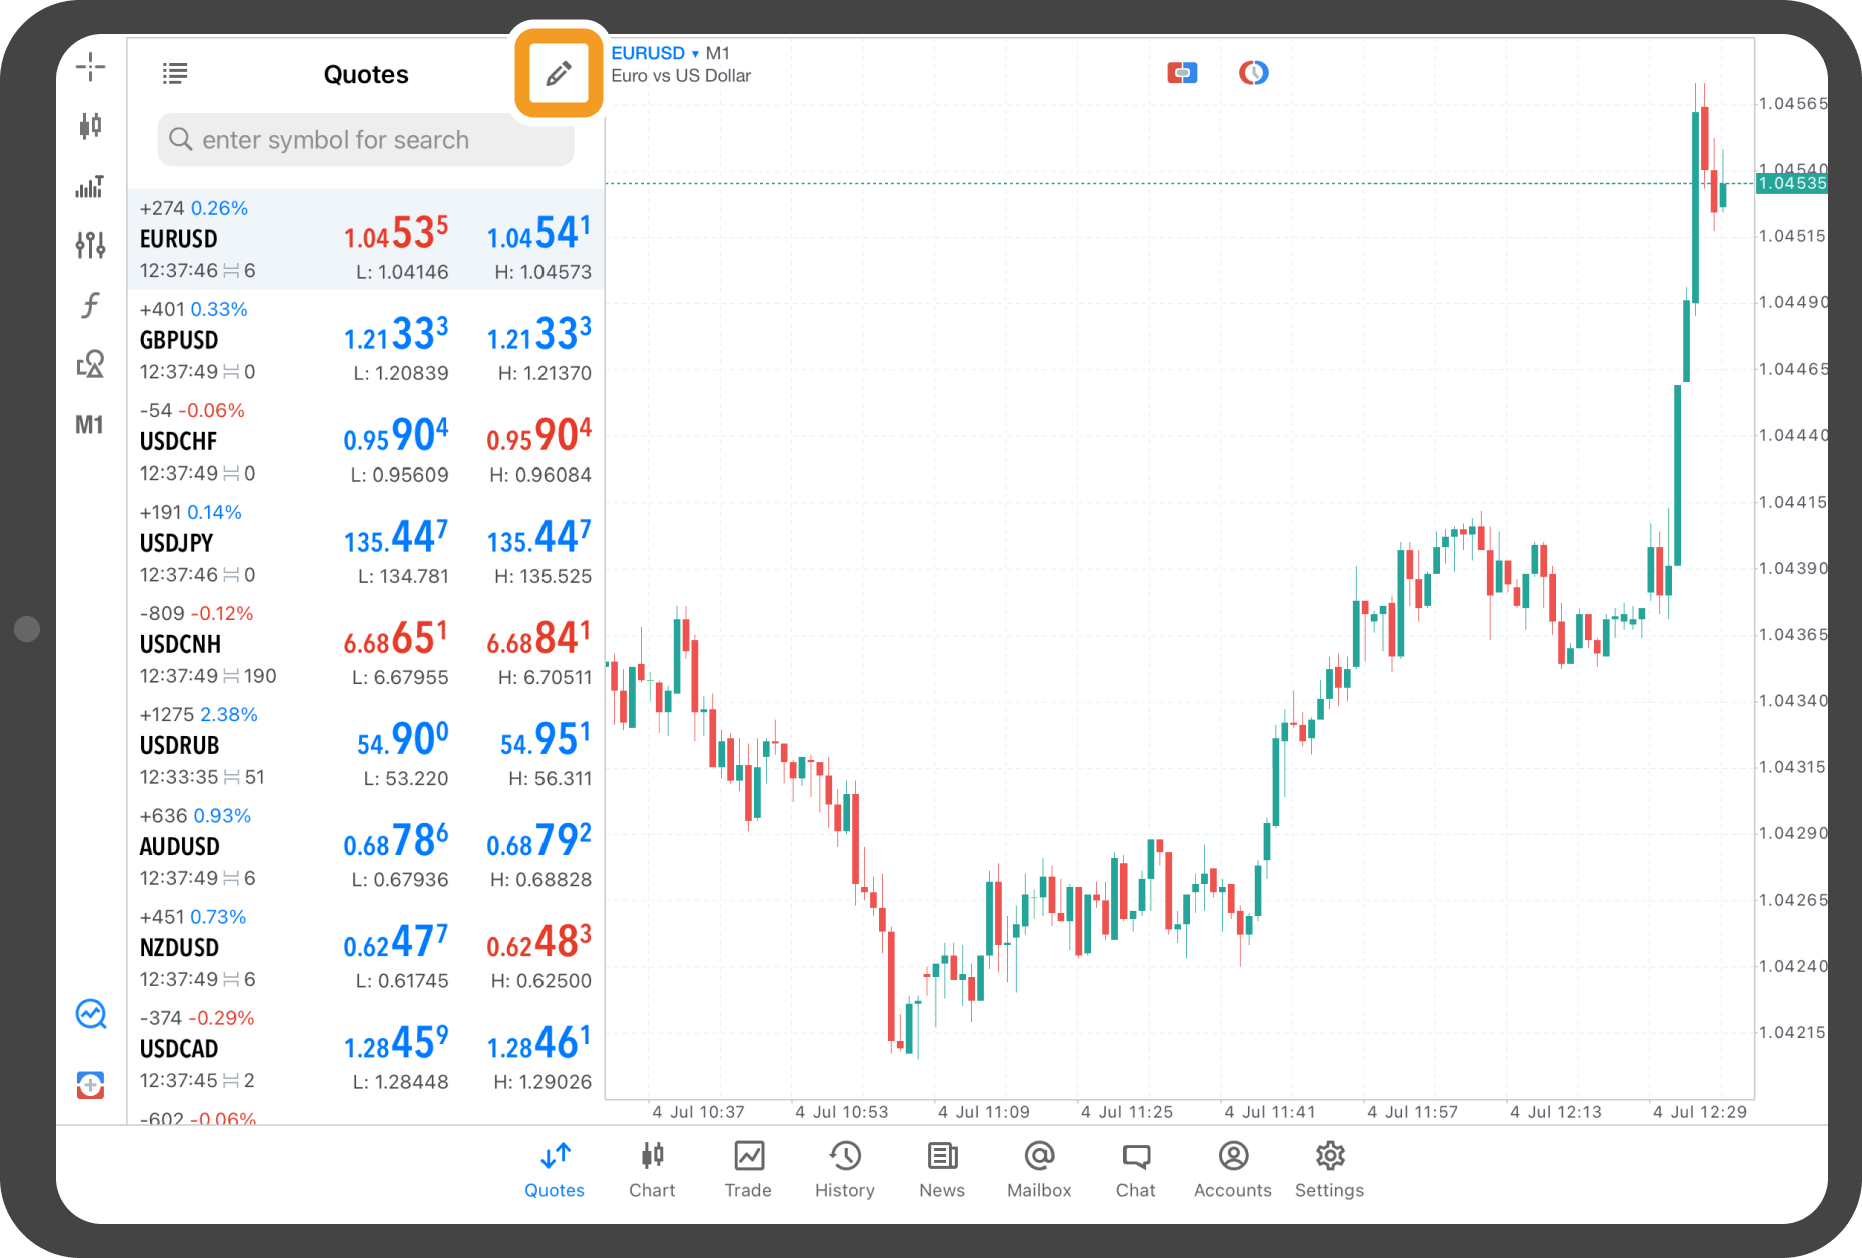Click the red-blue chat link icon above chart

[1182, 73]
